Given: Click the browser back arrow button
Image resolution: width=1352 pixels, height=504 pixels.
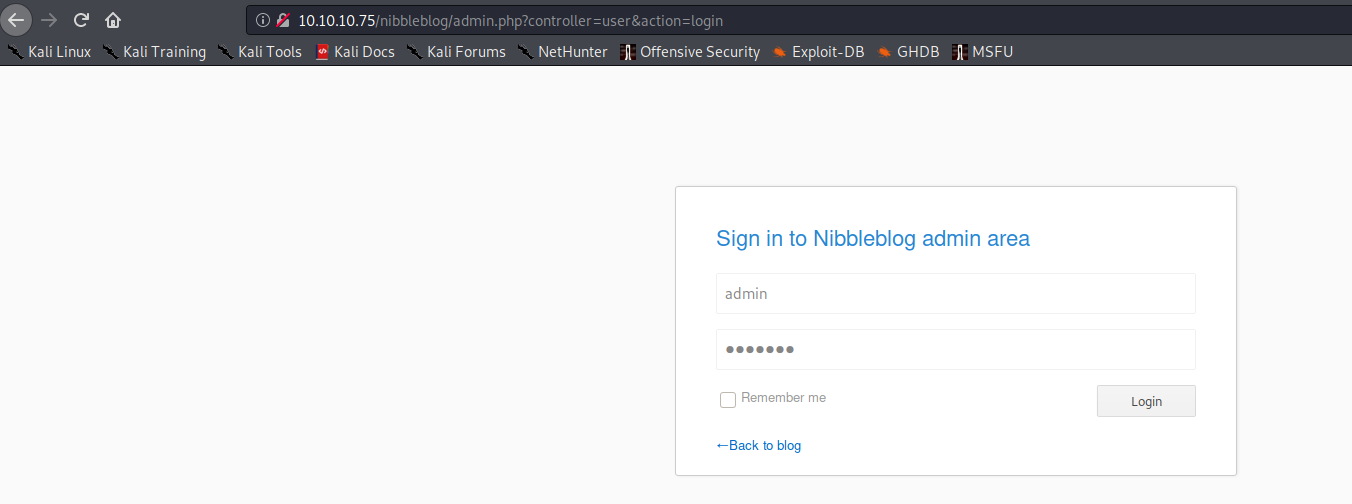Looking at the screenshot, I should pyautogui.click(x=17, y=20).
